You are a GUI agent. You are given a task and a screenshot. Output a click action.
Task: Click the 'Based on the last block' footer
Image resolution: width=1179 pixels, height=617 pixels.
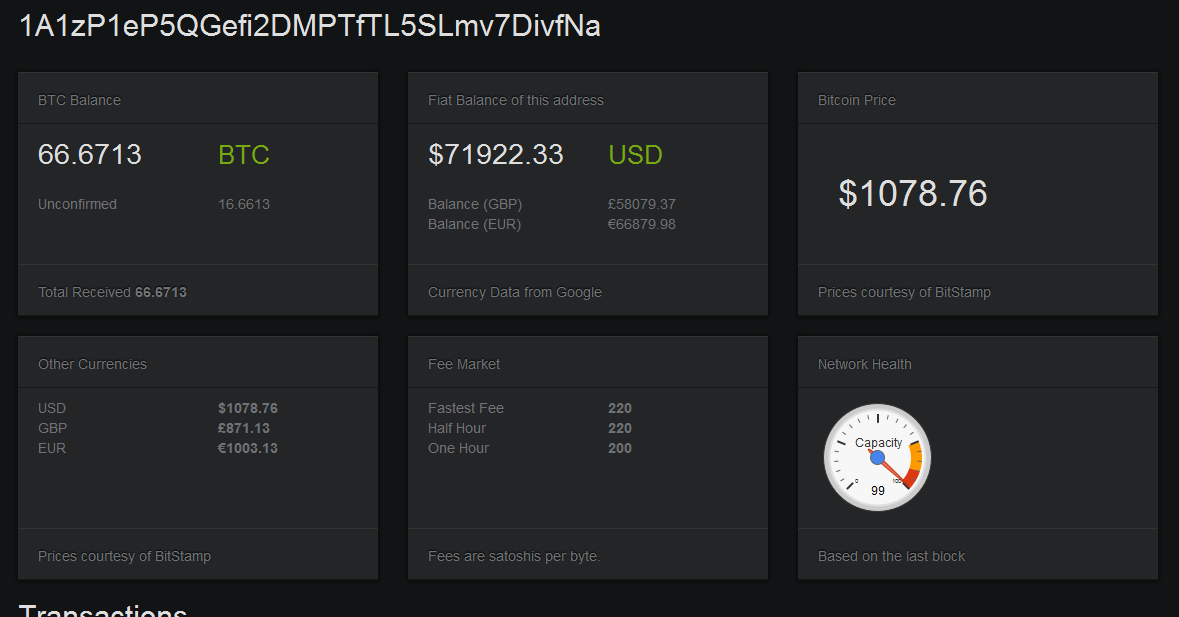click(891, 556)
